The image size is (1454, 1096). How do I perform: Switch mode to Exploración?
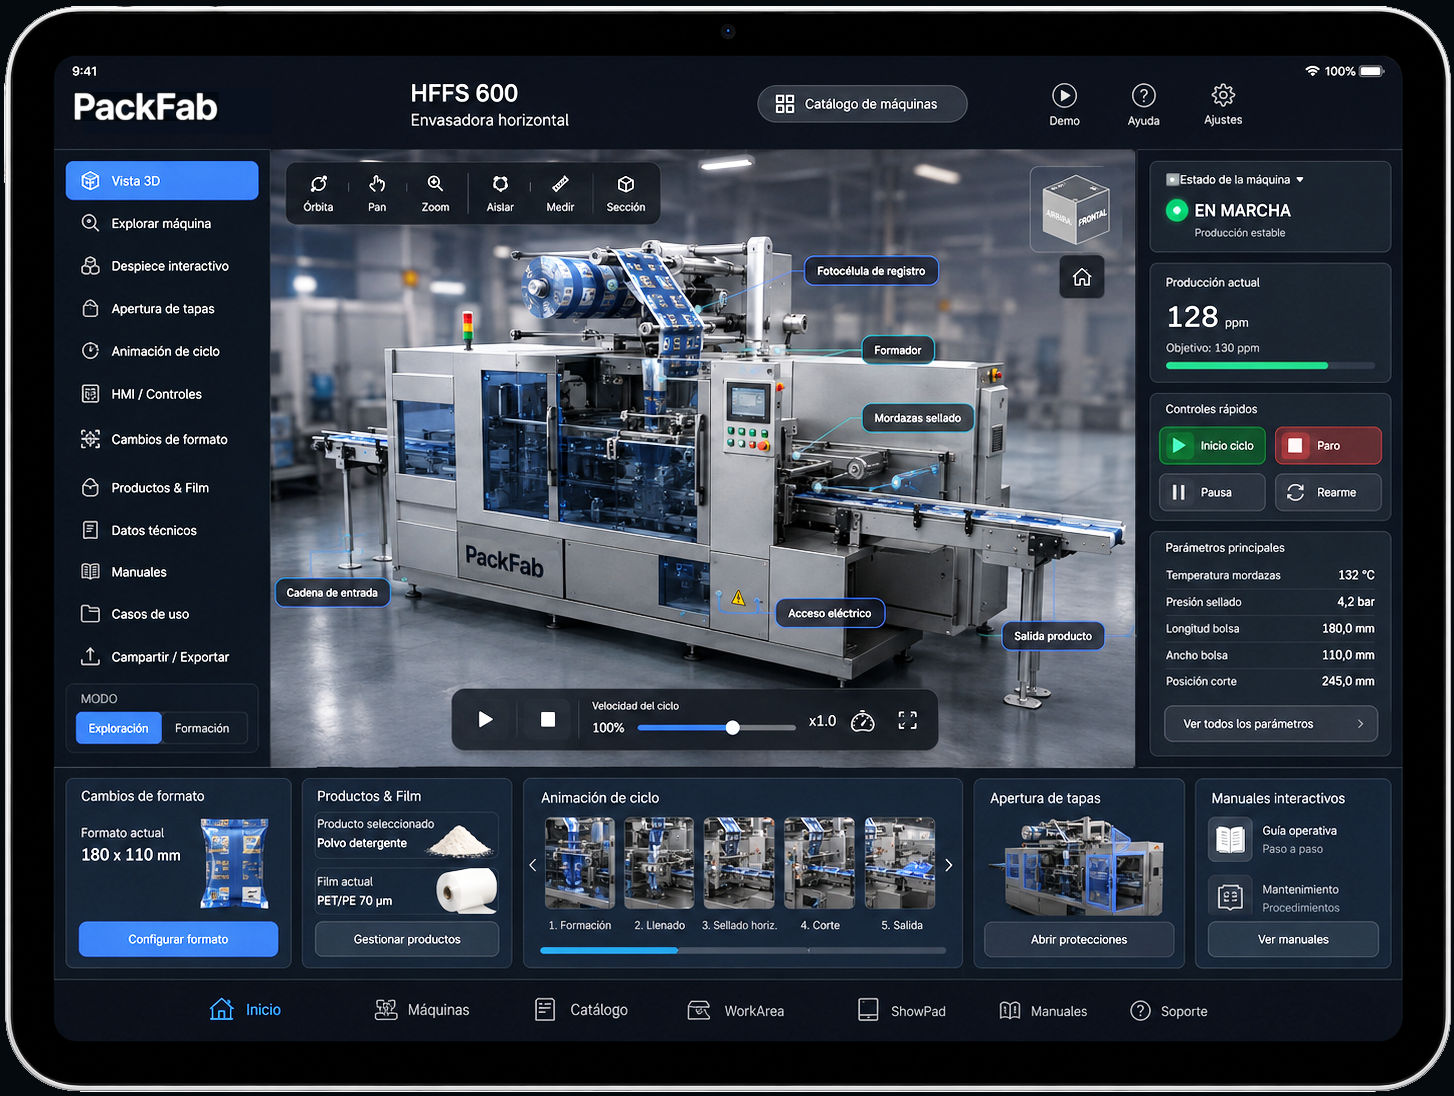(118, 728)
